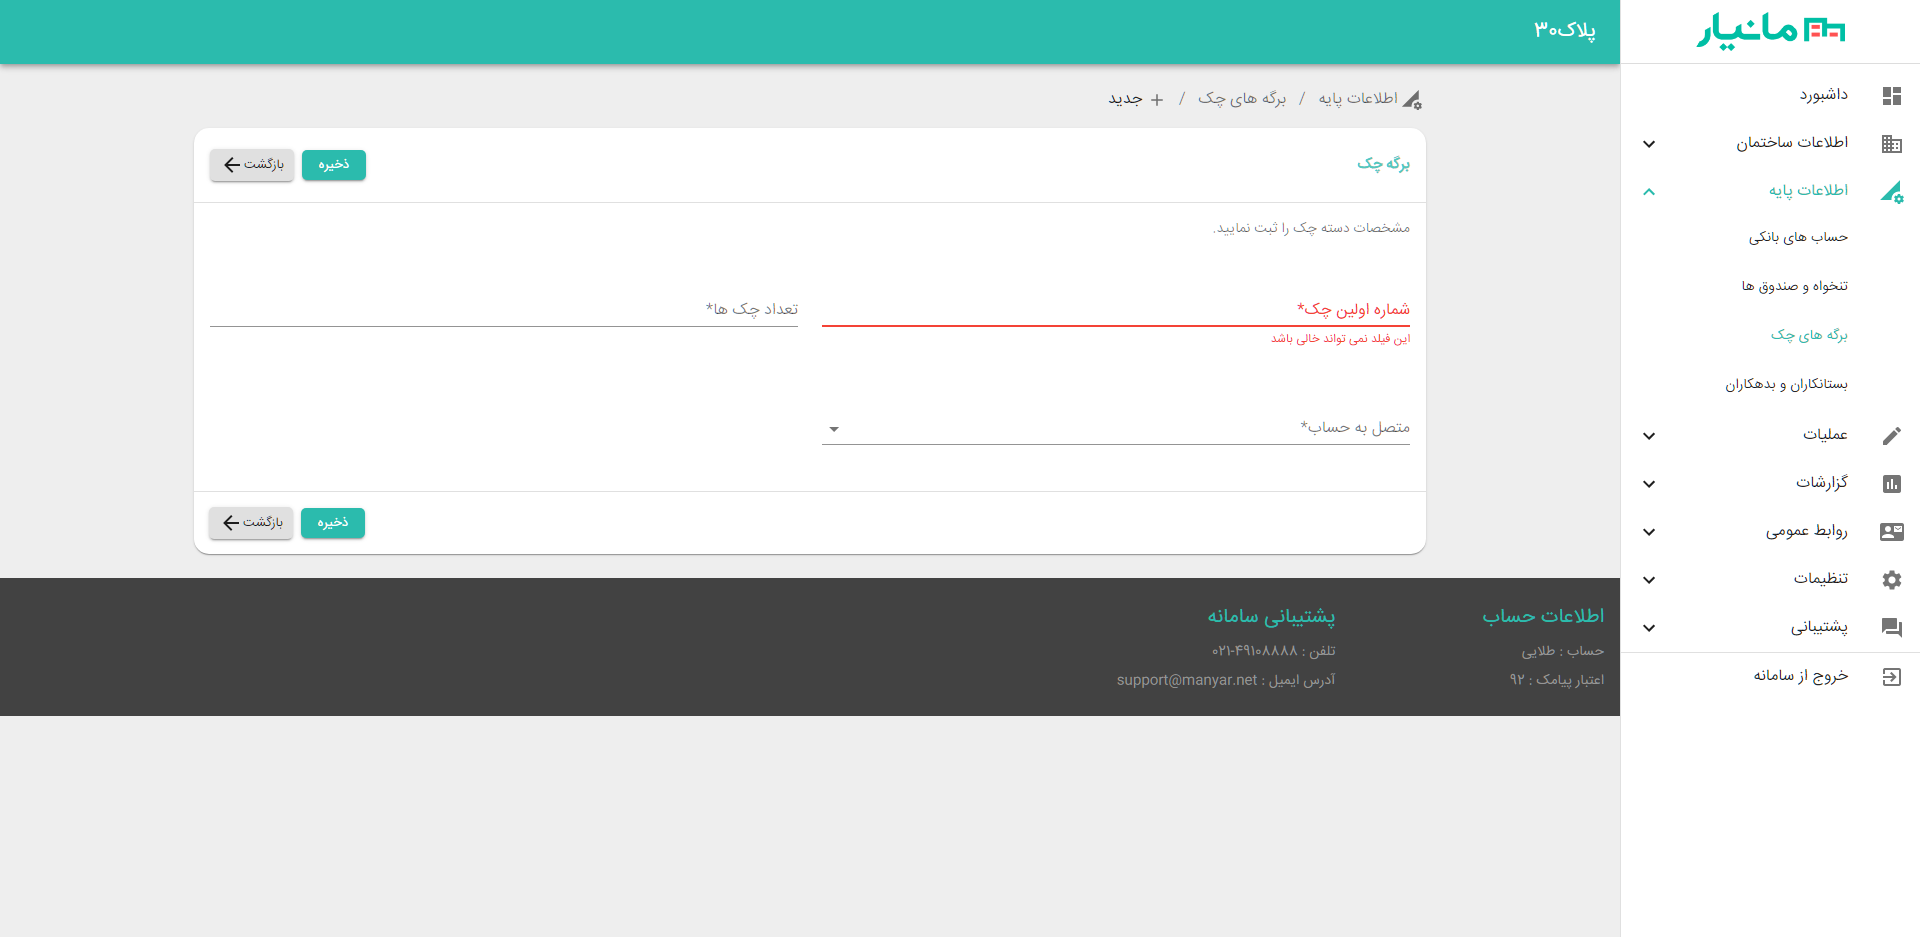Click the public relations contact card icon
Screen dimensions: 1920x937
(x=1891, y=532)
